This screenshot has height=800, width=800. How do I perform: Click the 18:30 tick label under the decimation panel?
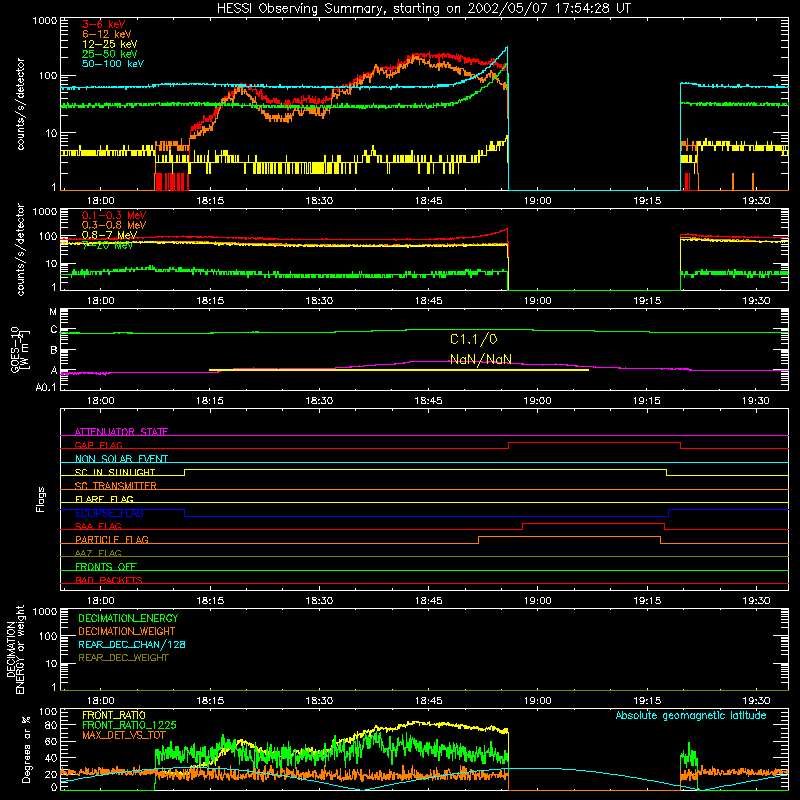319,701
